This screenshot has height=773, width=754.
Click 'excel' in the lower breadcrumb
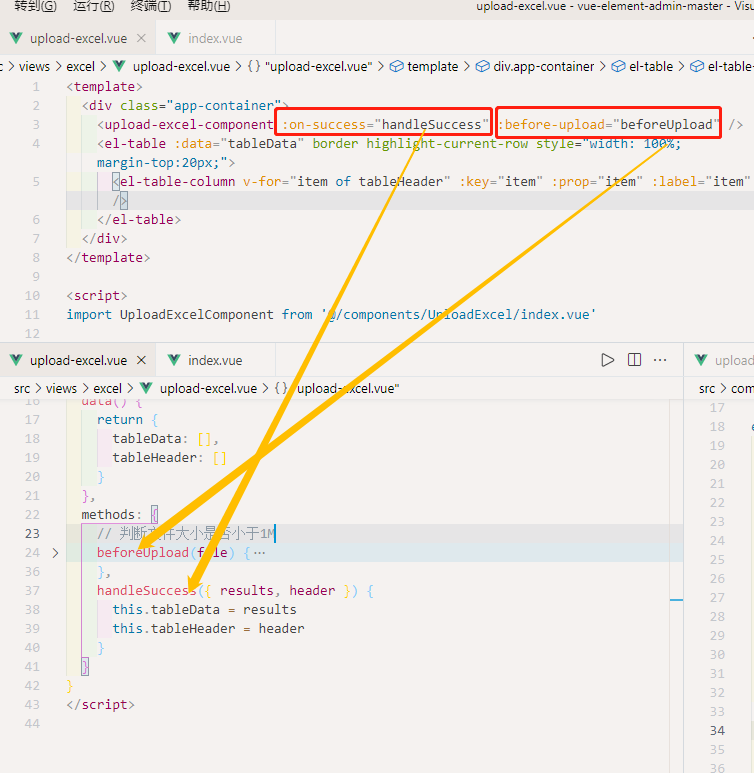(x=108, y=388)
